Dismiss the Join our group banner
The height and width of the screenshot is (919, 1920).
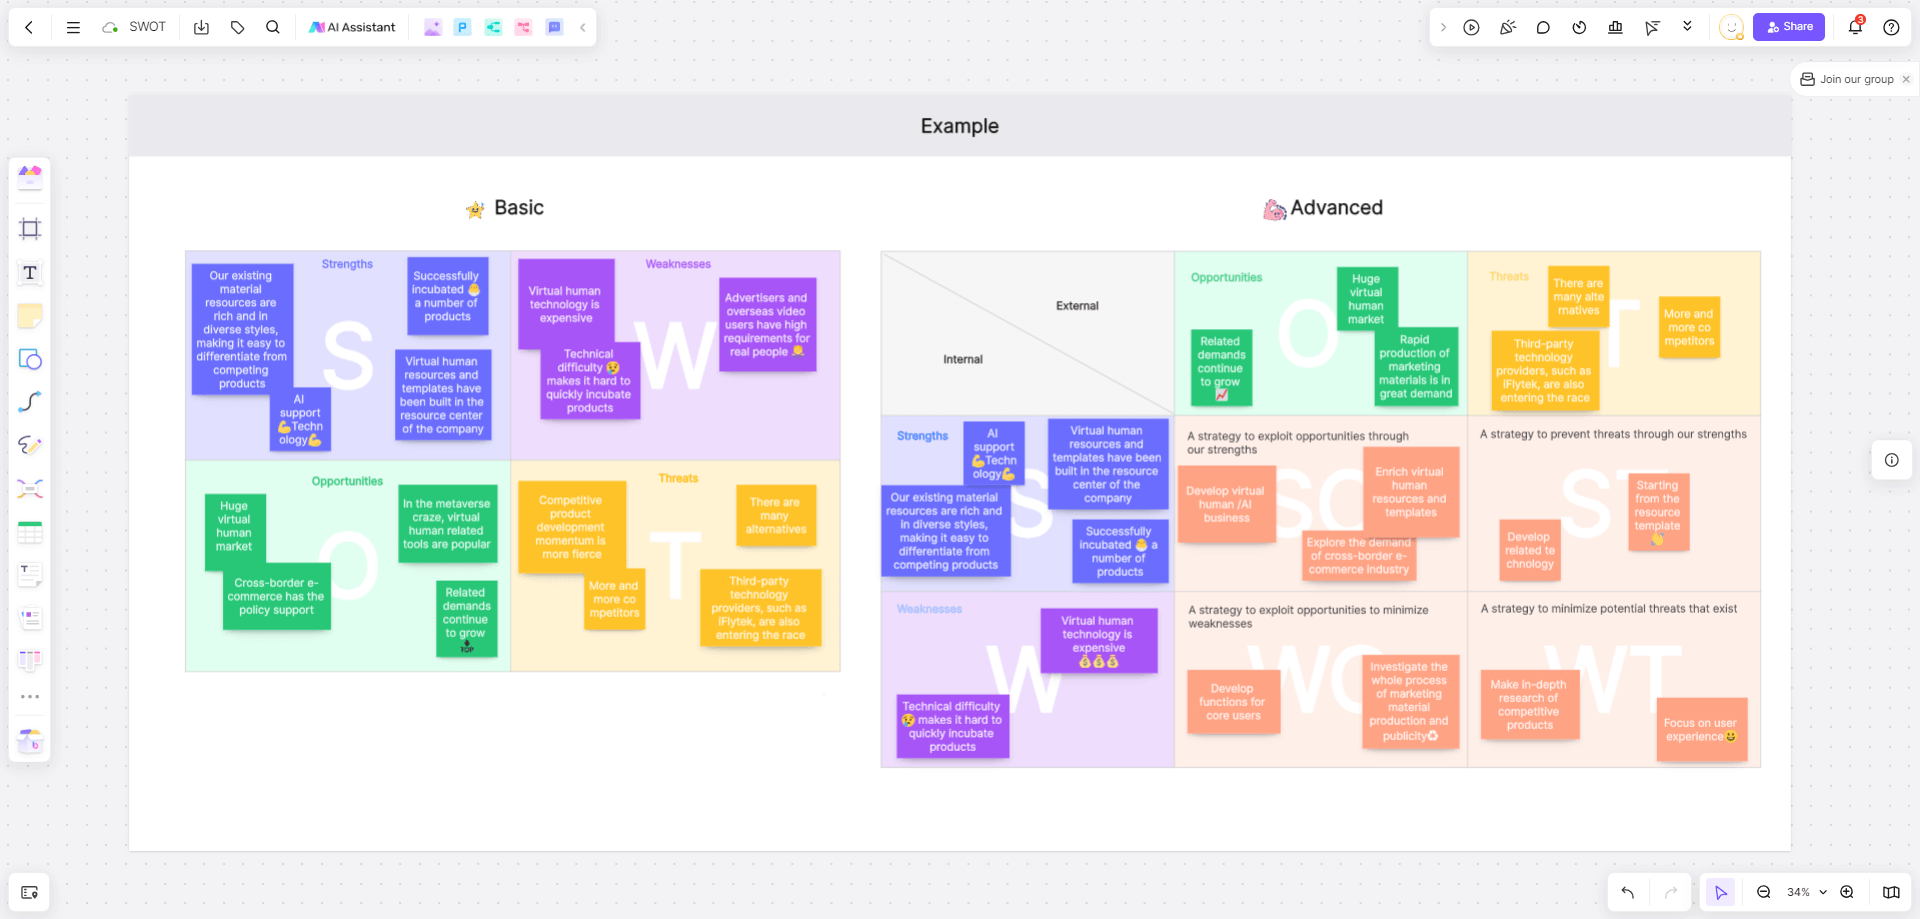(x=1906, y=79)
